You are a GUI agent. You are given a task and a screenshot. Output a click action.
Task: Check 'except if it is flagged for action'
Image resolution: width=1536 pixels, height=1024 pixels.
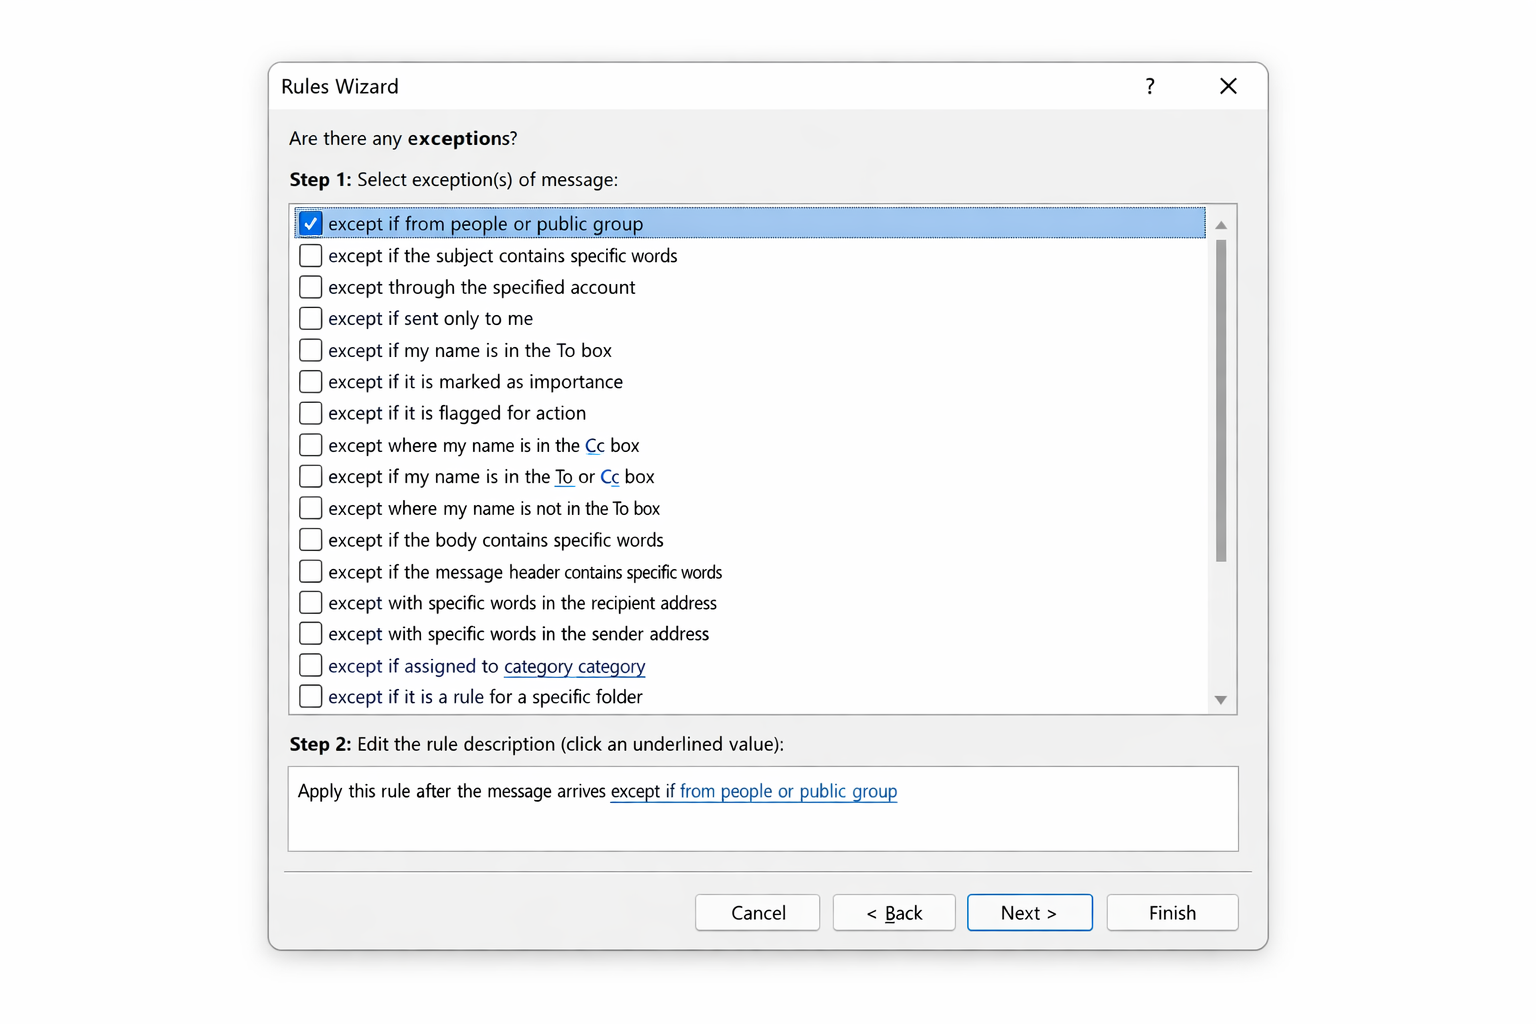[x=310, y=413]
